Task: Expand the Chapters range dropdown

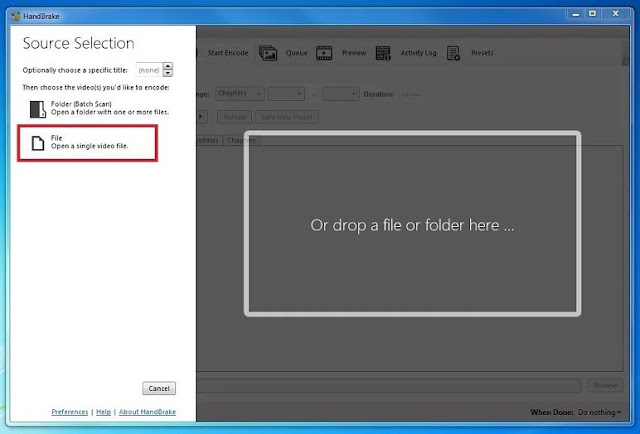Action: coord(240,94)
